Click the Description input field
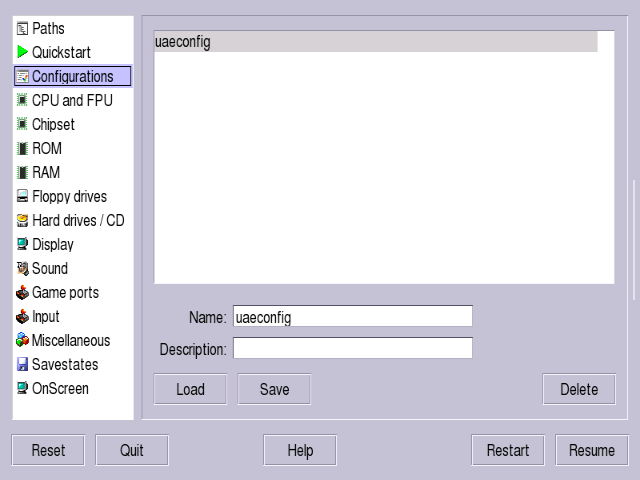640x480 pixels. (x=353, y=348)
